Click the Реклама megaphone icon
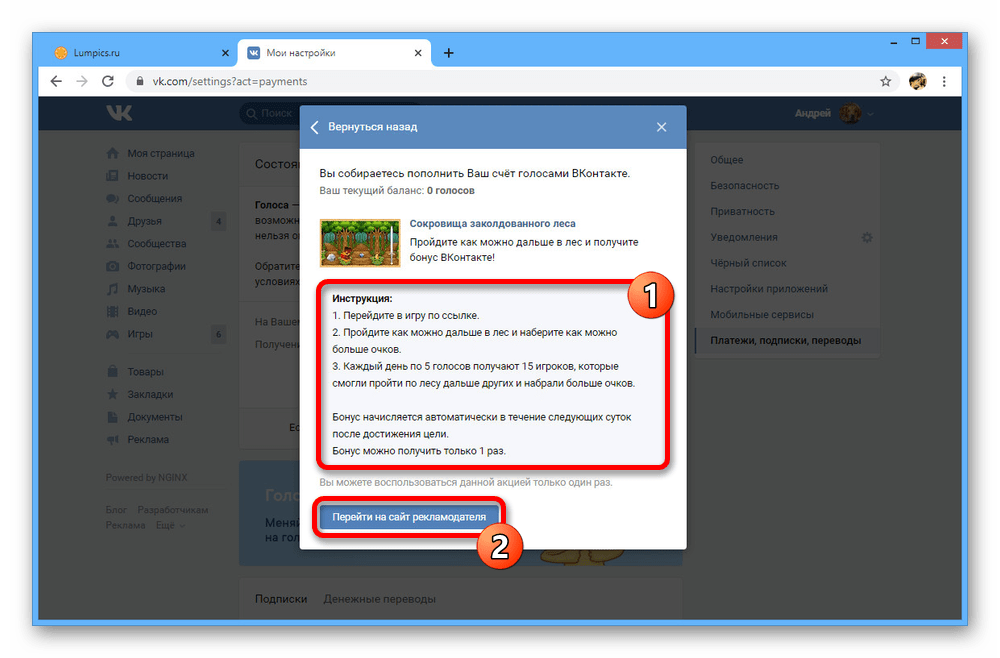Screen dimensions: 1000x658 coord(112,439)
